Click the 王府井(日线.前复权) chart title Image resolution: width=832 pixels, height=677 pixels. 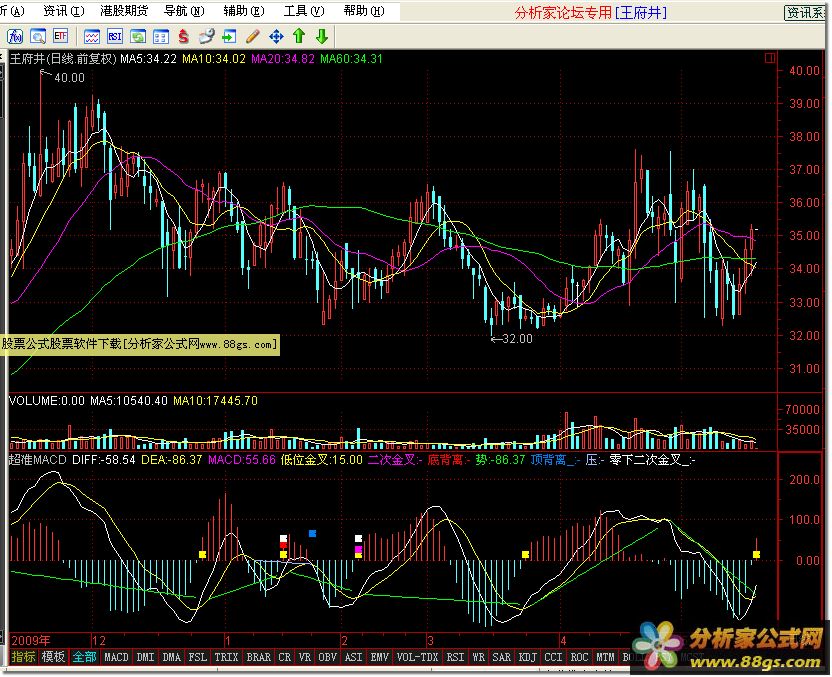[63, 58]
